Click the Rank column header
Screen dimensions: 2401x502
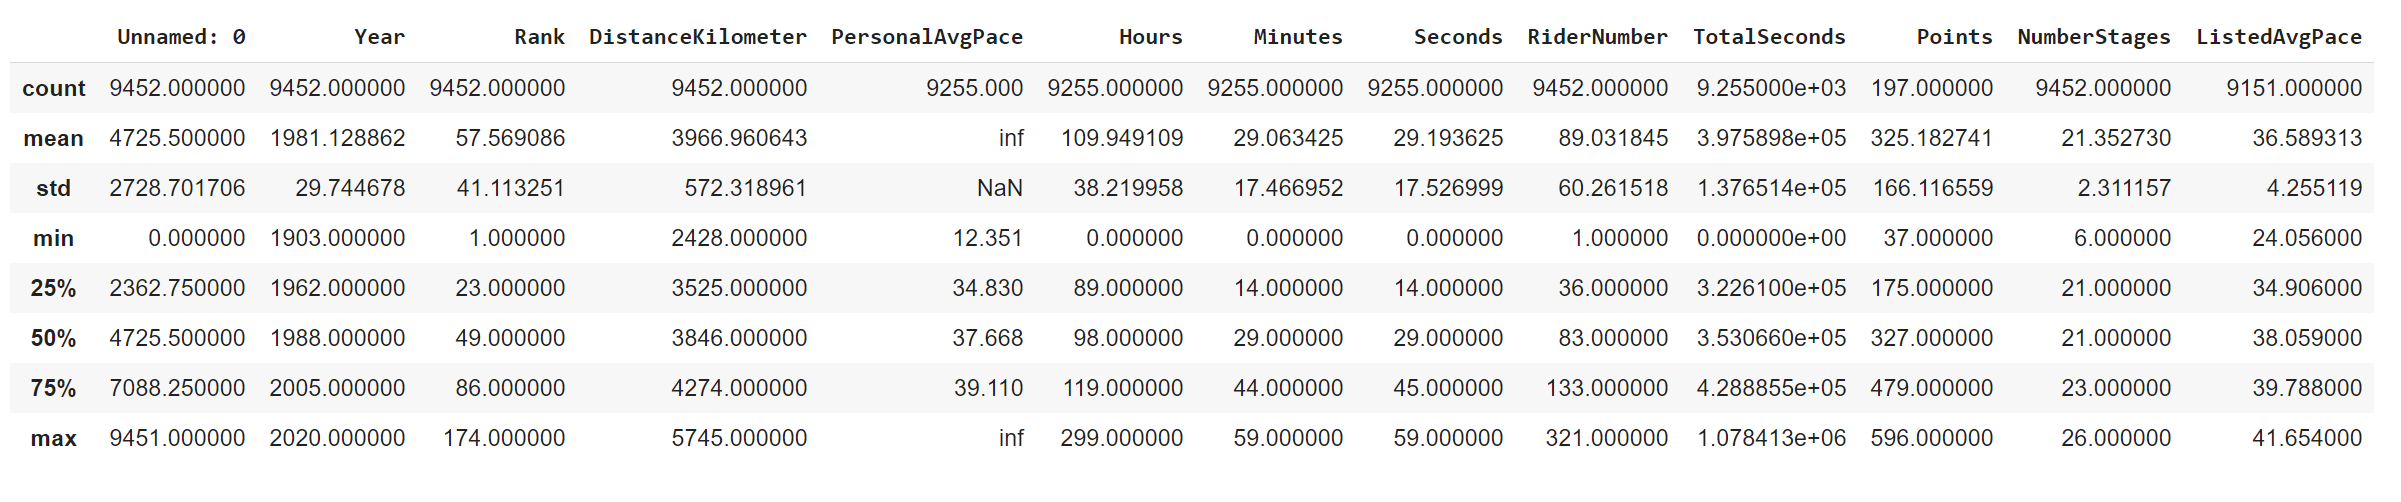click(539, 37)
